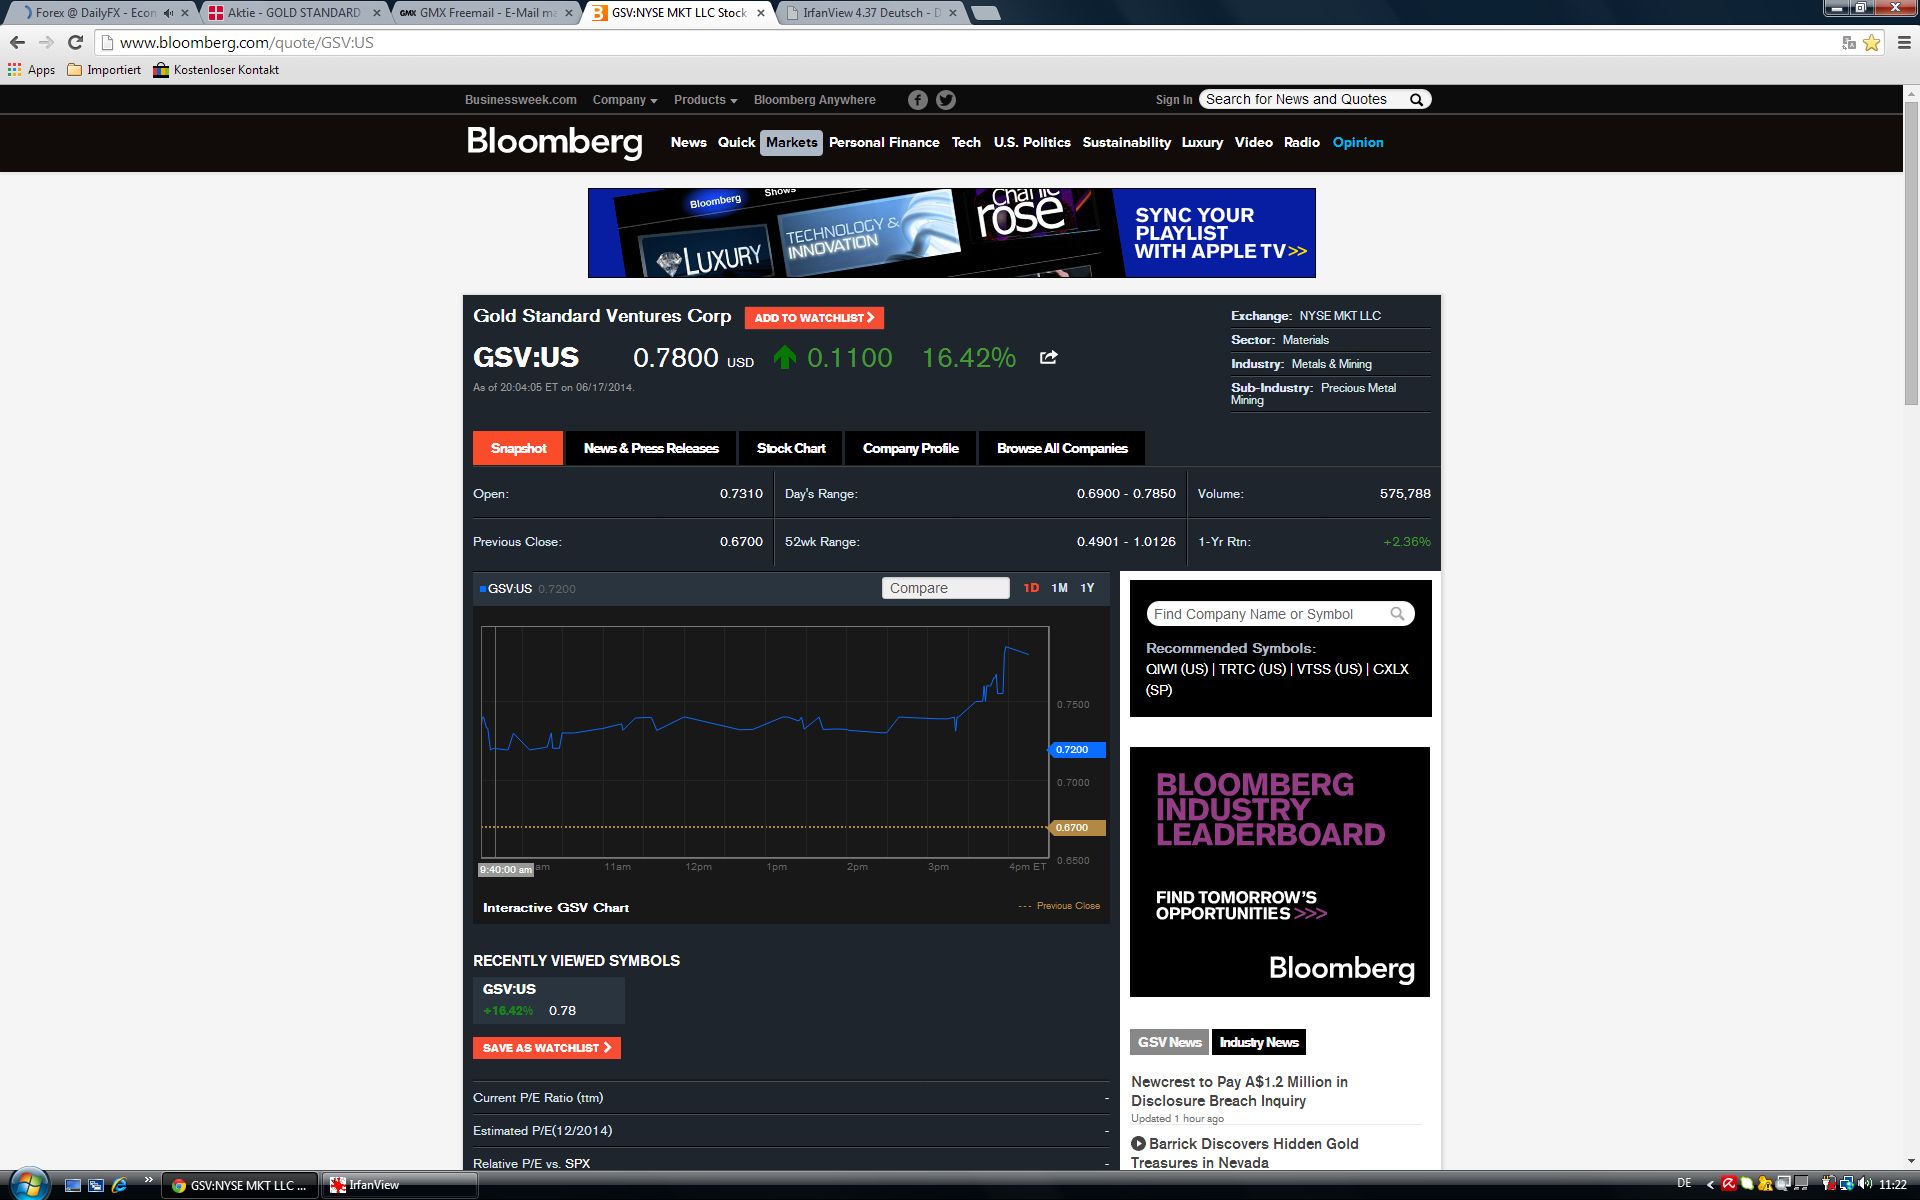This screenshot has height=1200, width=1920.
Task: Open the Windows Start button
Action: [x=28, y=1184]
